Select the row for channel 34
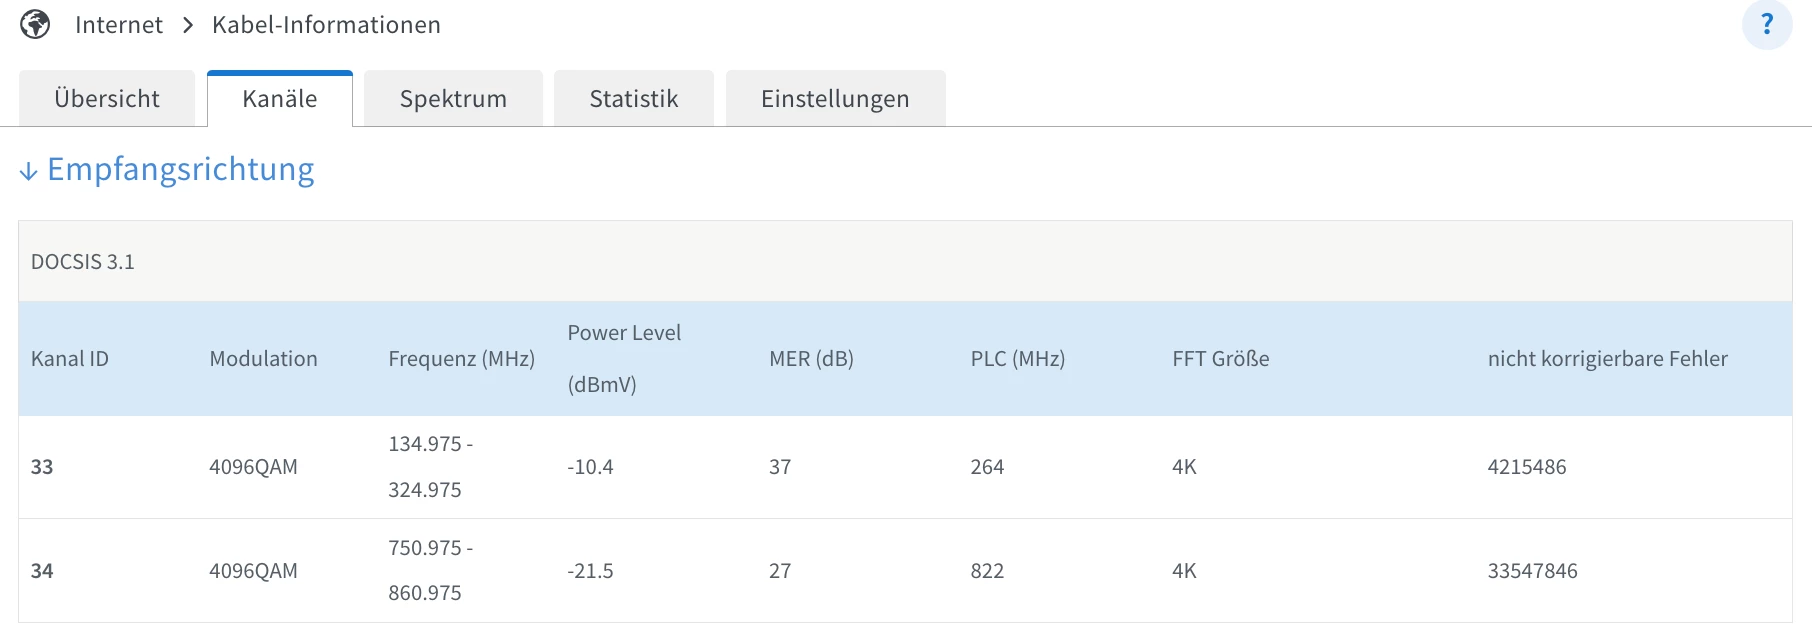 42,571
